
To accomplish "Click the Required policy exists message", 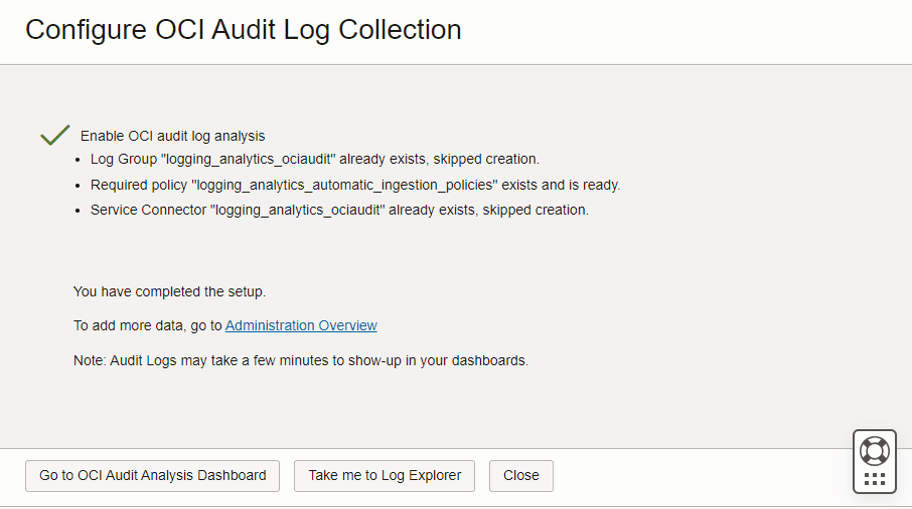I will (355, 185).
